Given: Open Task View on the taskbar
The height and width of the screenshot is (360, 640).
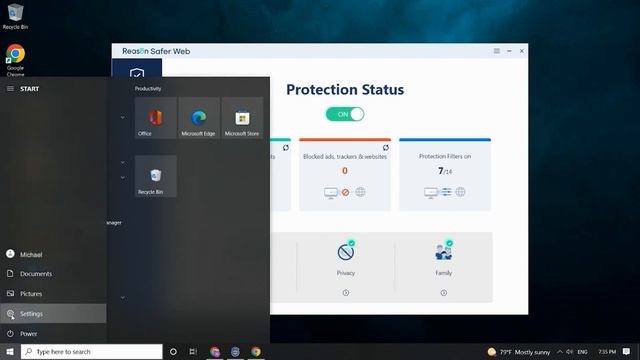Looking at the screenshot, I should click(x=193, y=351).
